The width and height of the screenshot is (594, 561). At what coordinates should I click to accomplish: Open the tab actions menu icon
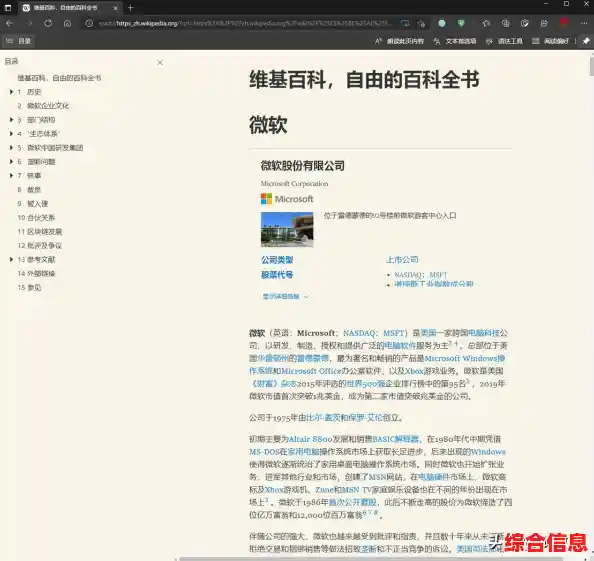pyautogui.click(x=8, y=8)
